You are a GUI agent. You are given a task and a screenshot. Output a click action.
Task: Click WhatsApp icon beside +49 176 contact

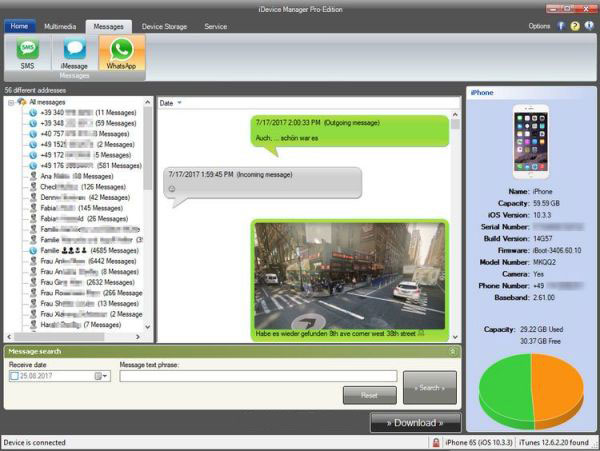coord(33,166)
